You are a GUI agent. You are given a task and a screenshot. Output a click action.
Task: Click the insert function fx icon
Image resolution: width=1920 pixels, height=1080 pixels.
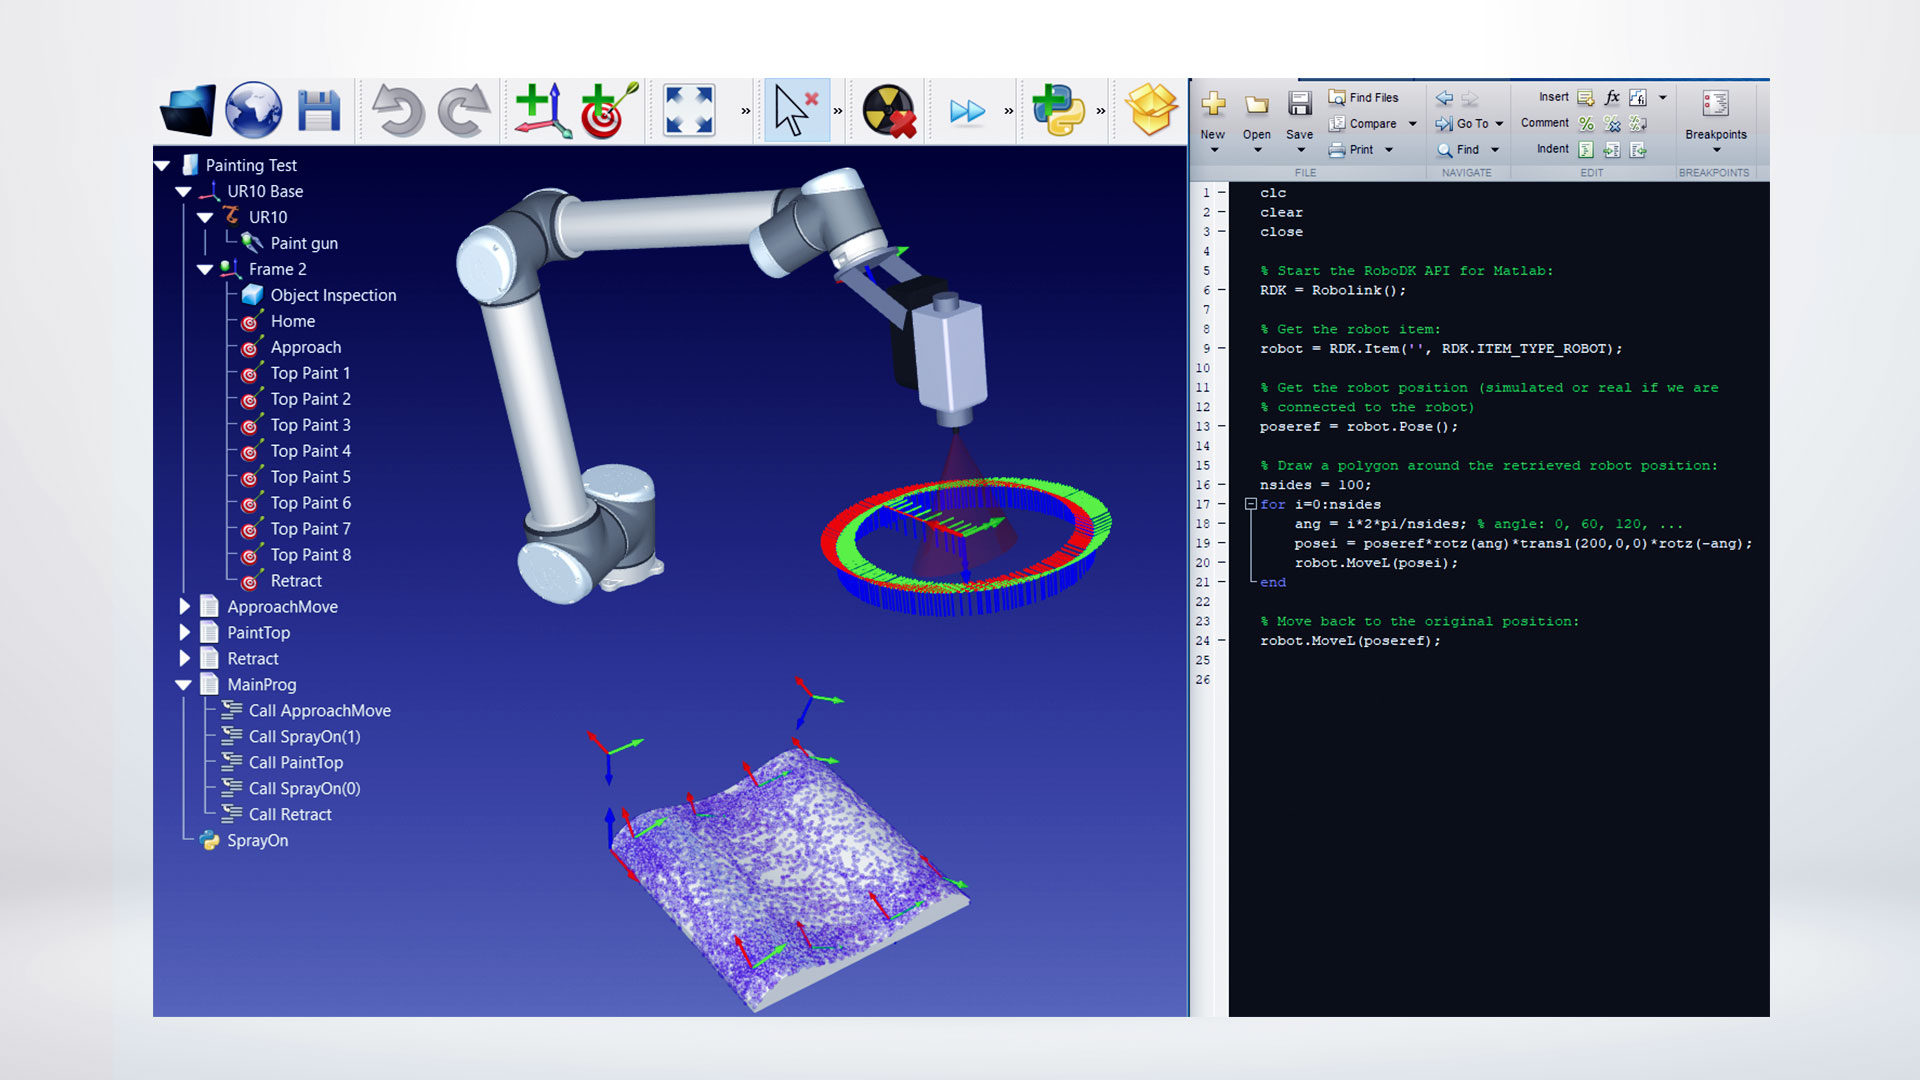pos(1612,97)
